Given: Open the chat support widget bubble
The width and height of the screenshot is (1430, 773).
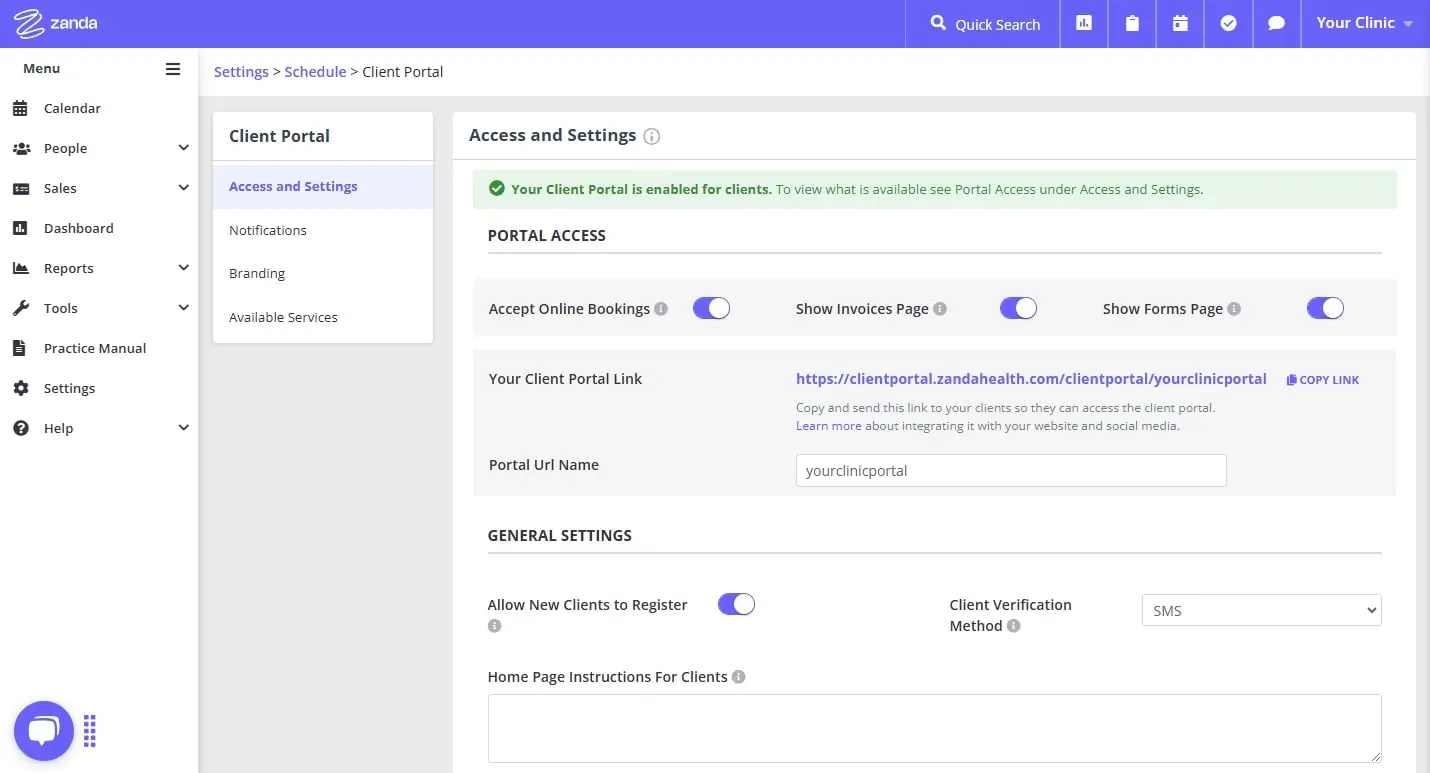Looking at the screenshot, I should (44, 731).
